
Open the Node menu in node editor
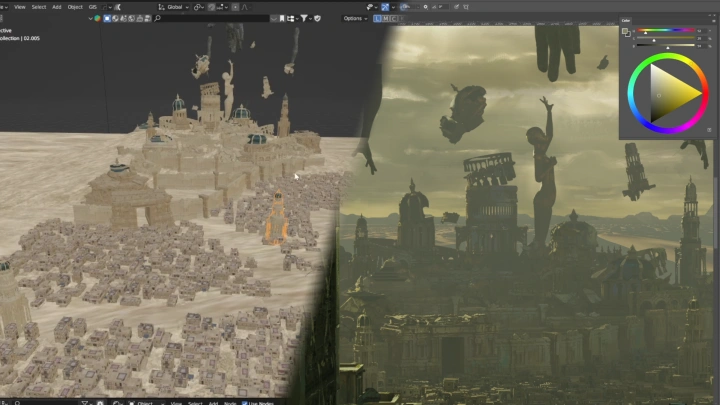point(230,403)
